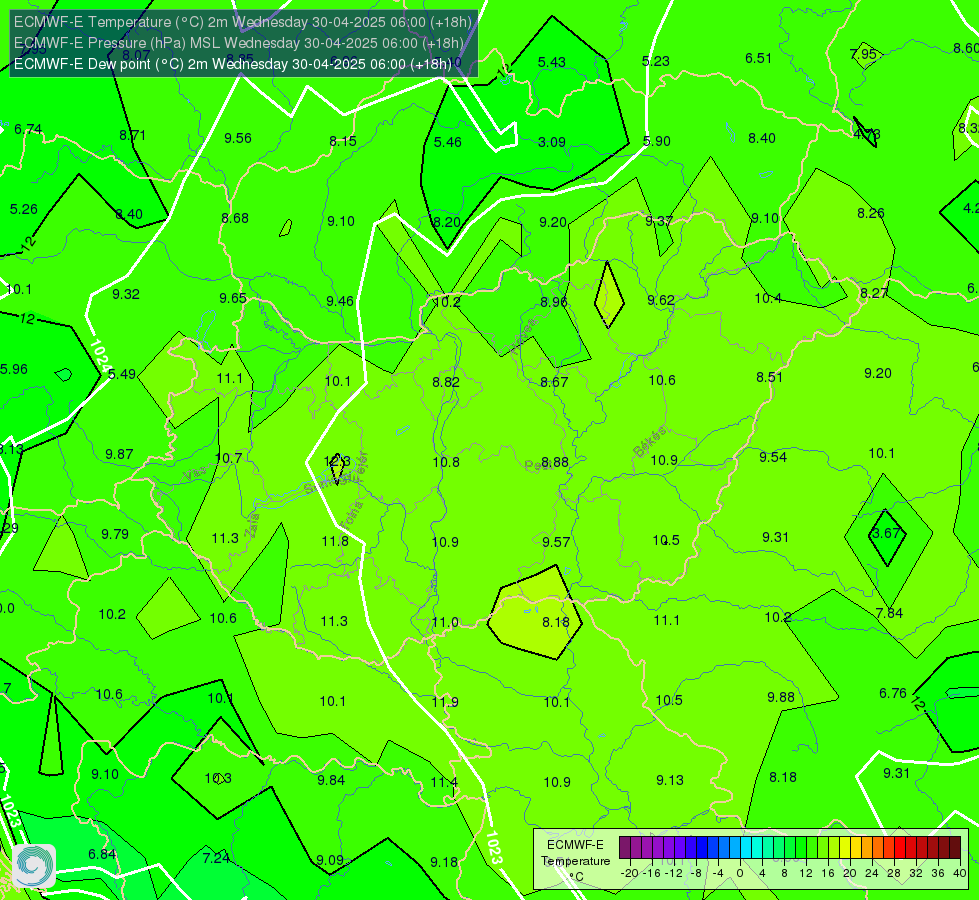Click the 6.74 temperature value
The width and height of the screenshot is (979, 900).
[x=28, y=129]
